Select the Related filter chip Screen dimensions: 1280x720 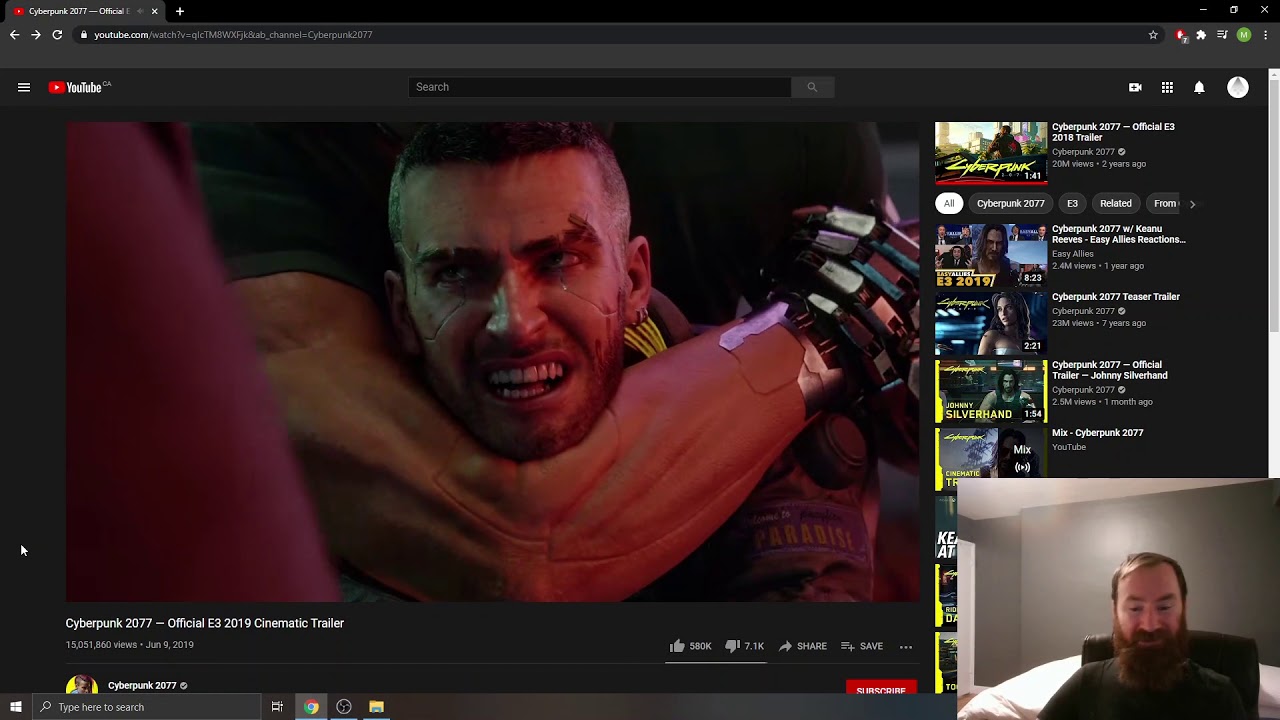click(x=1115, y=204)
